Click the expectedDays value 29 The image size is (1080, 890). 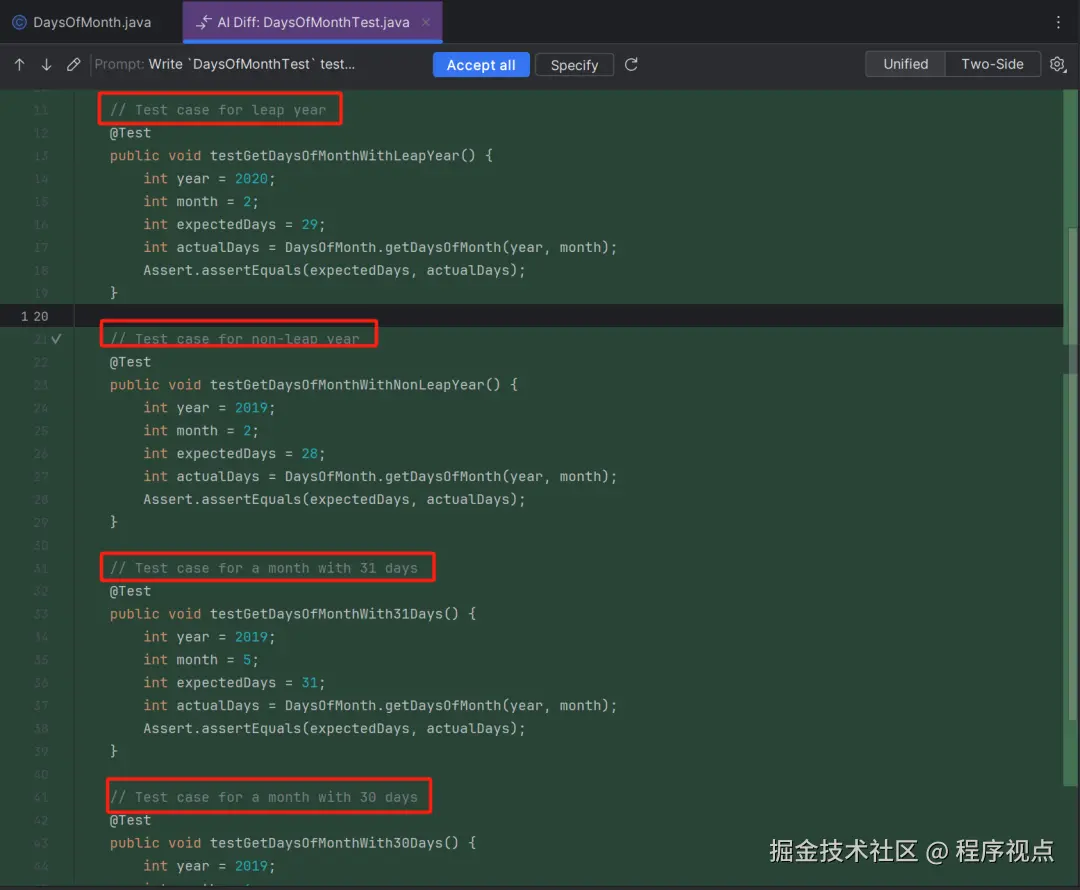(309, 225)
